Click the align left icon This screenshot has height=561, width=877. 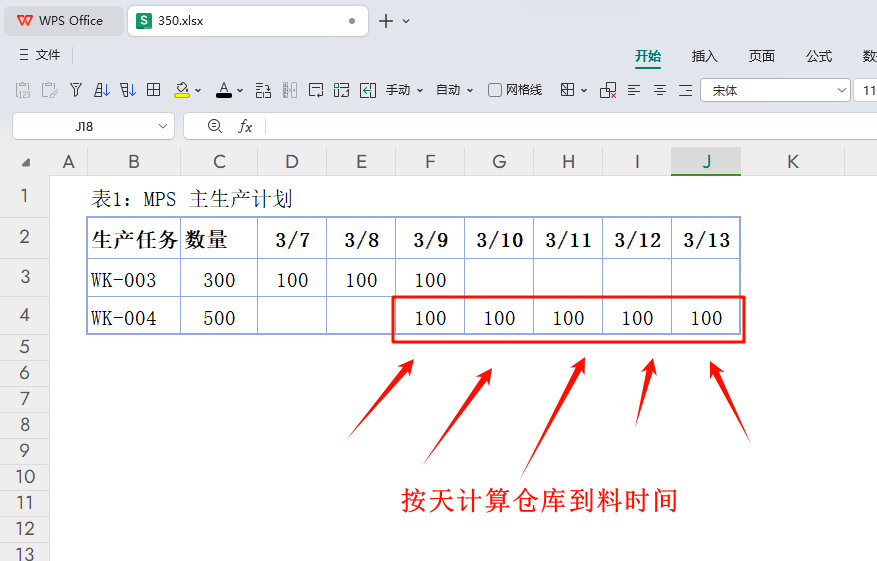point(634,90)
